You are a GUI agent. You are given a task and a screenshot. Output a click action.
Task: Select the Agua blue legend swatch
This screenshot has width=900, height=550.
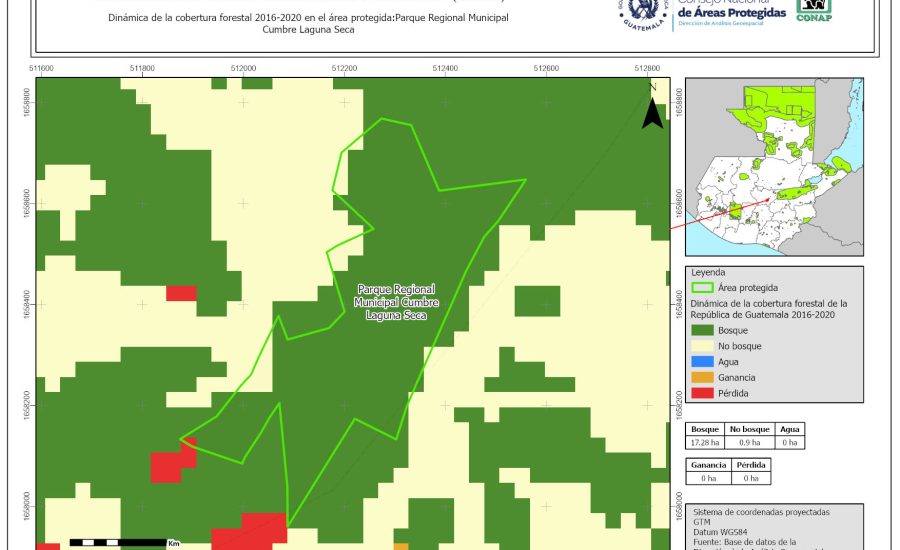point(703,362)
